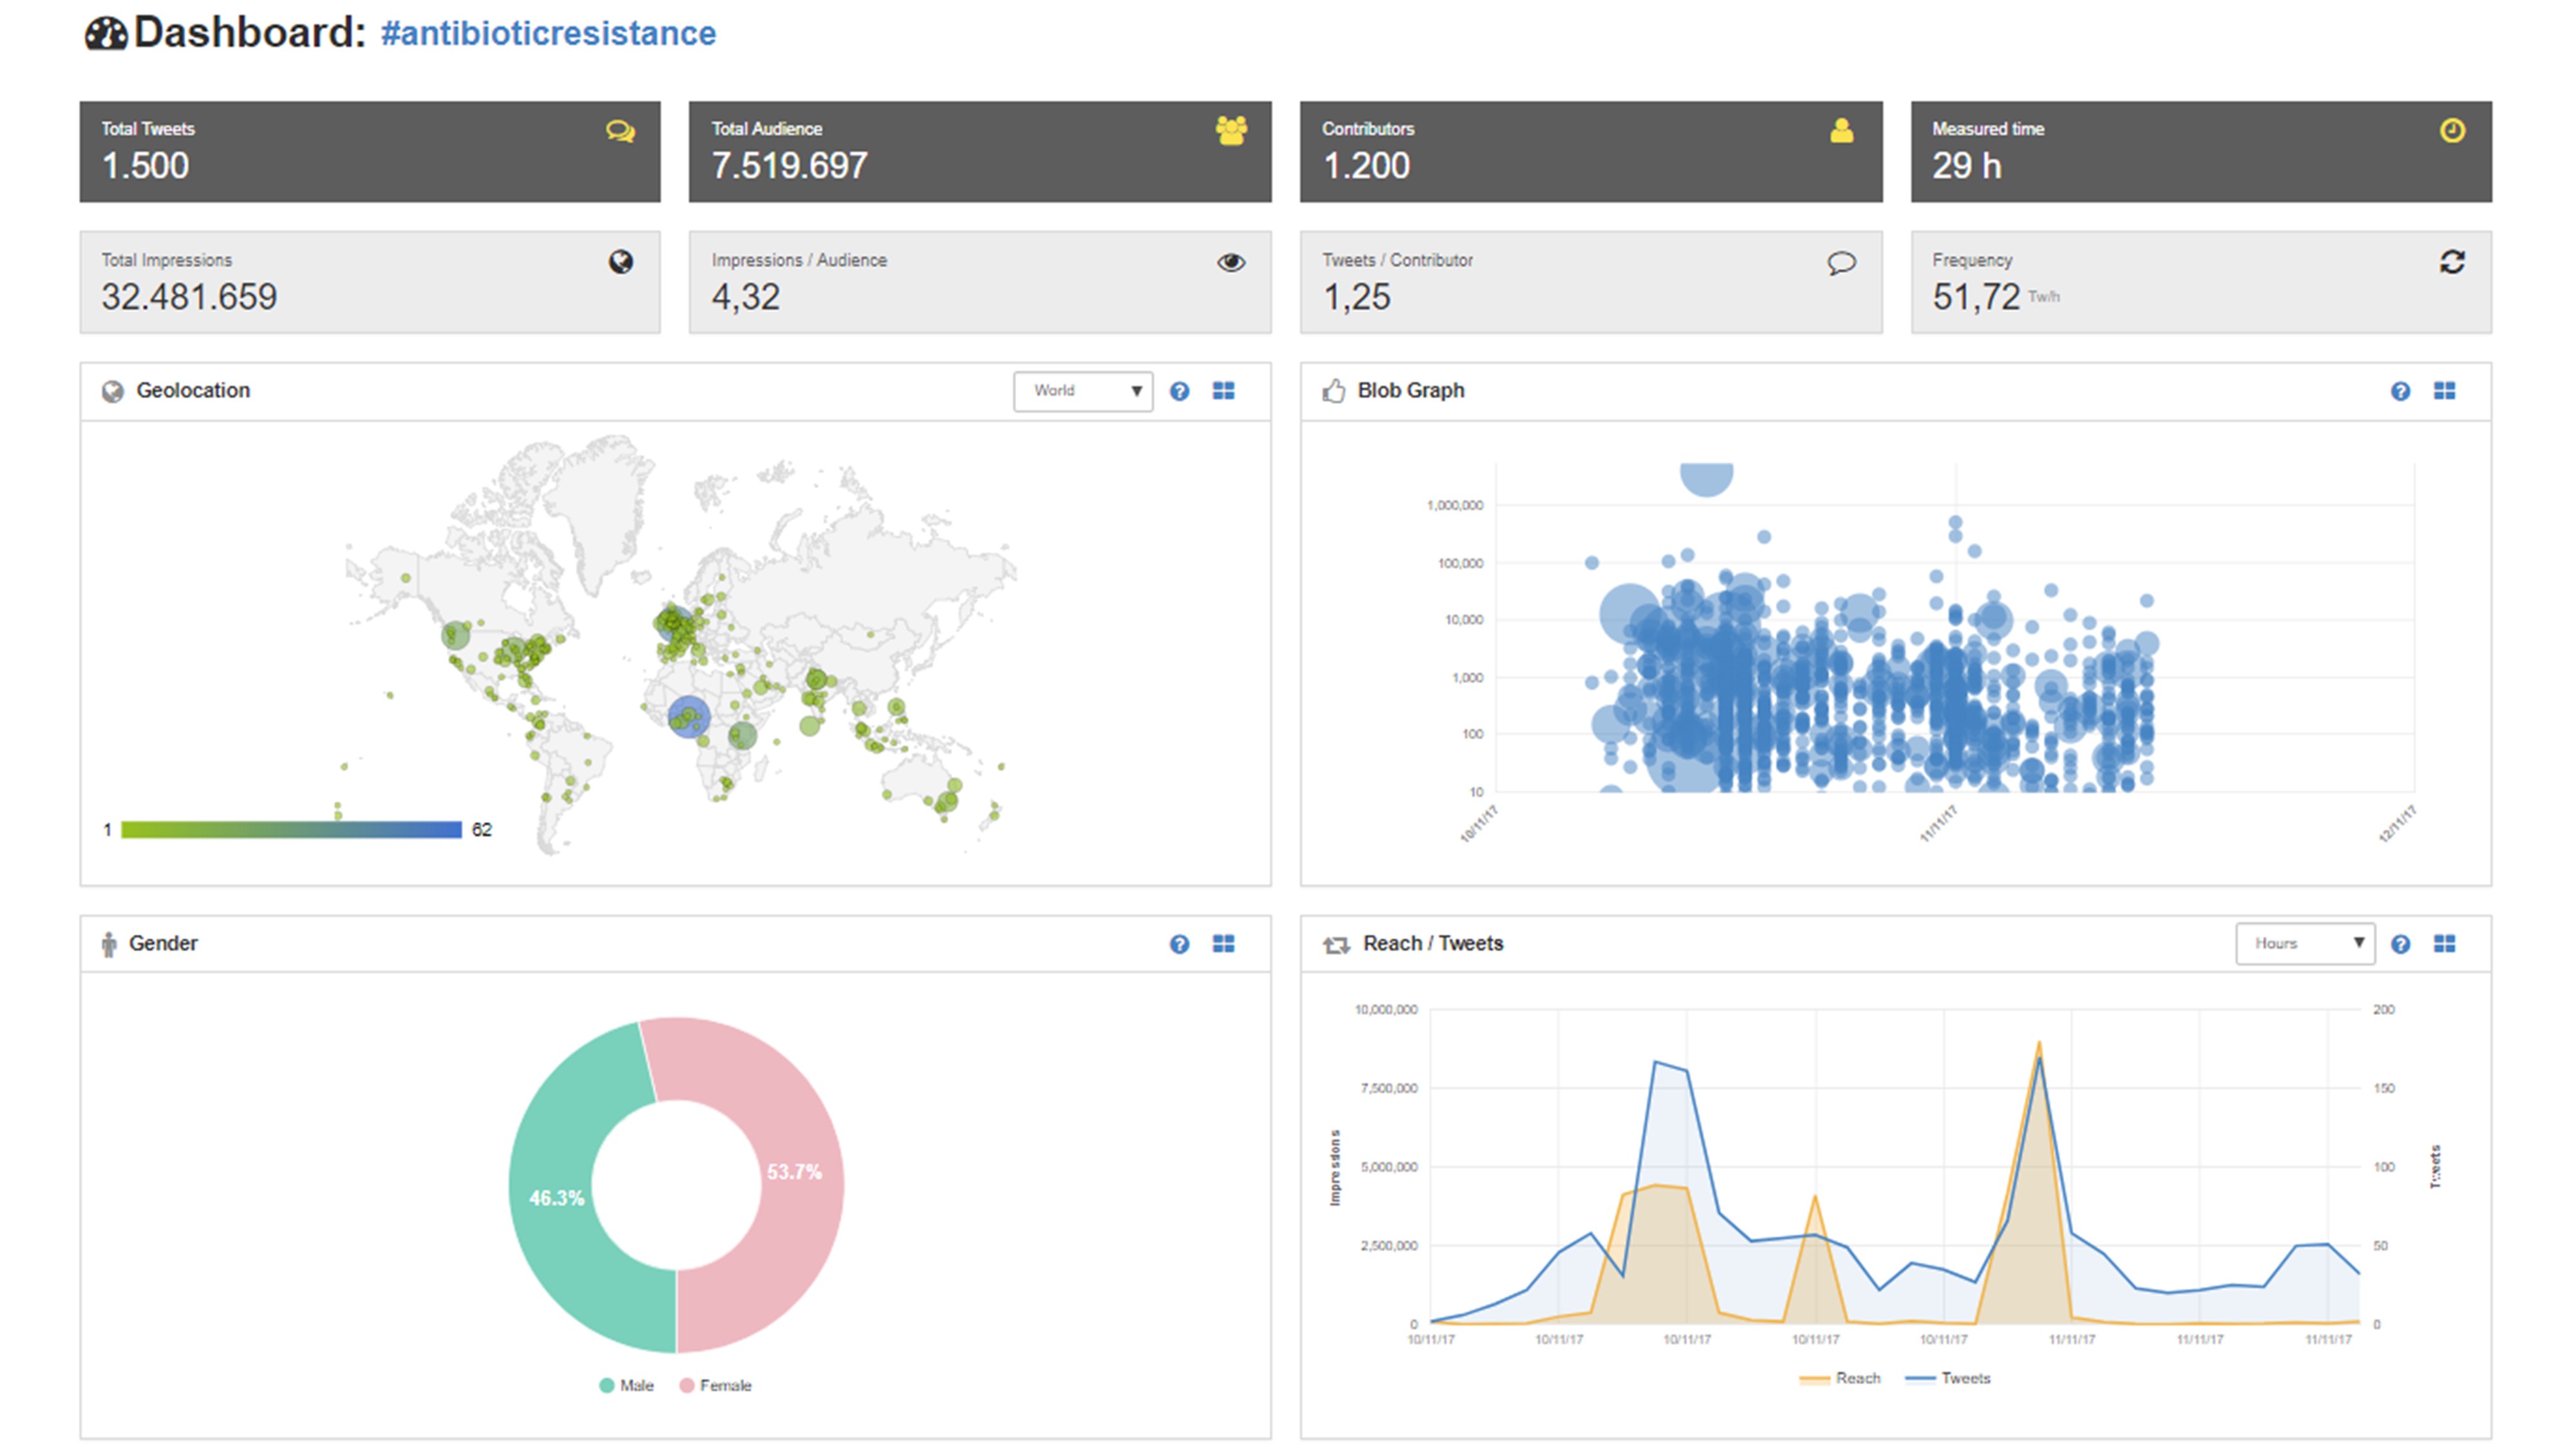2576x1449 pixels.
Task: Toggle the Male legend item
Action: point(627,1385)
